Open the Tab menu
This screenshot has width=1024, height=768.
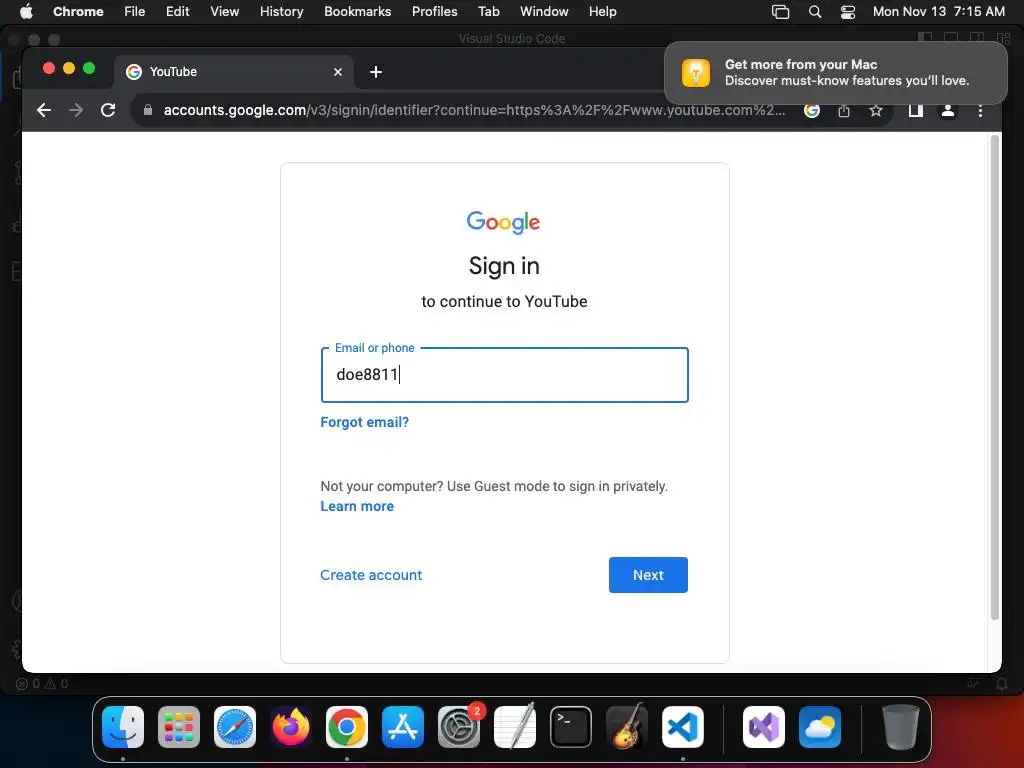[488, 11]
